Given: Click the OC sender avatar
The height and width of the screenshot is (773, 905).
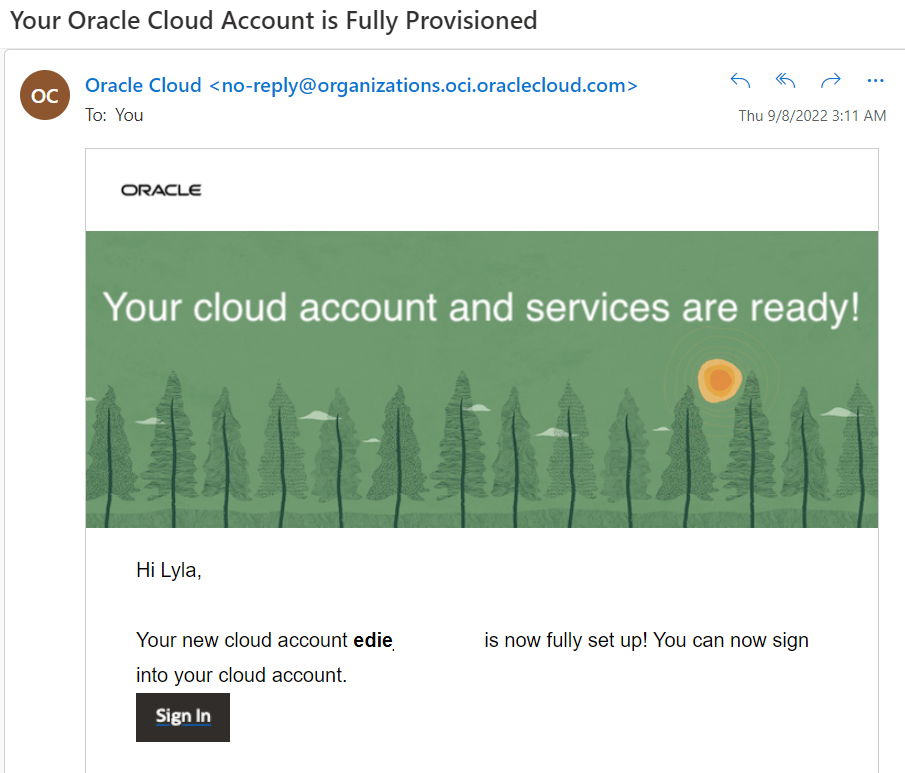Looking at the screenshot, I should point(45,95).
